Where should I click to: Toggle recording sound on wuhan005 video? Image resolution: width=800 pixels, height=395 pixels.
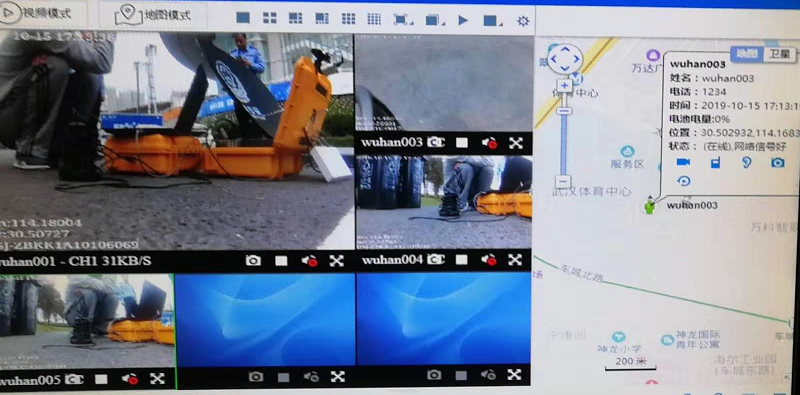[x=130, y=379]
